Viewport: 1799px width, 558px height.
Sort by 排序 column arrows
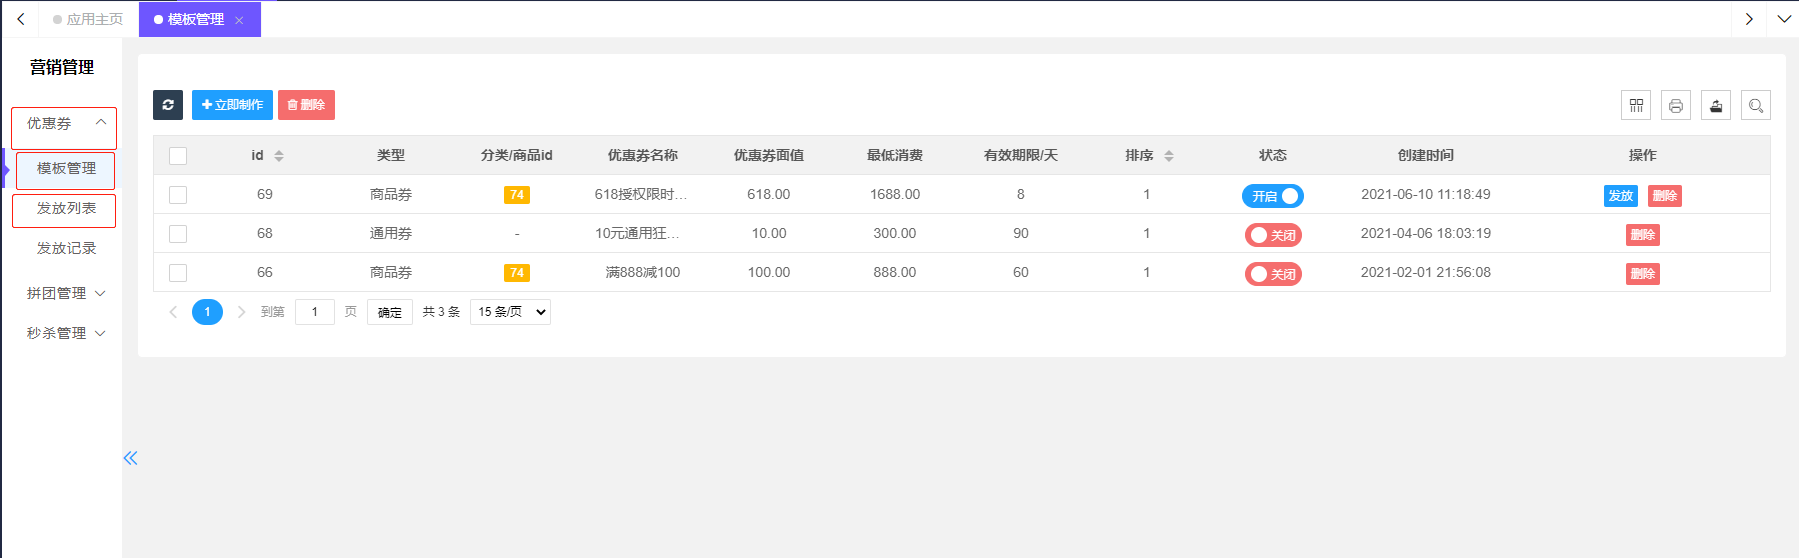point(1169,156)
